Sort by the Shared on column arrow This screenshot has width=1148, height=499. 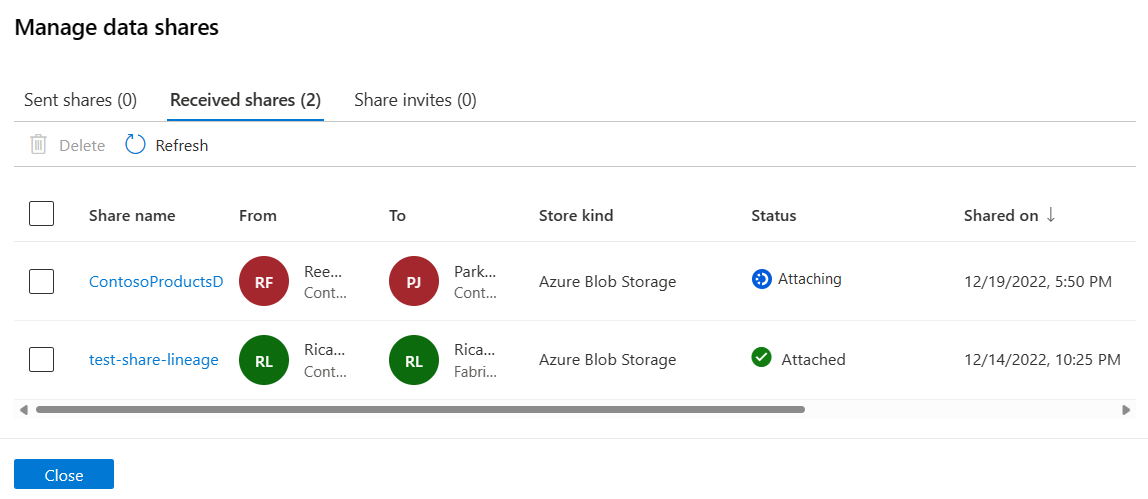(1051, 215)
